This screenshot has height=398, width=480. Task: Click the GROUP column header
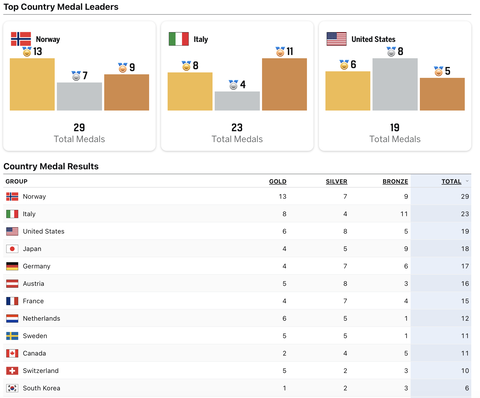pos(16,181)
